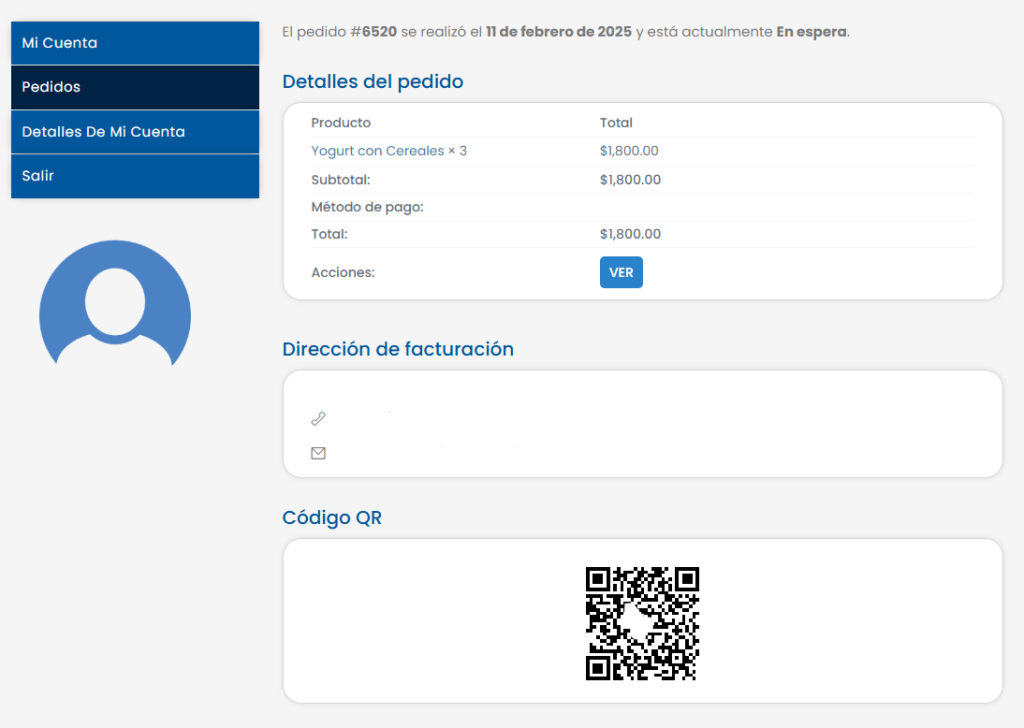1024x728 pixels.
Task: Click the En espera order status
Action: click(811, 32)
